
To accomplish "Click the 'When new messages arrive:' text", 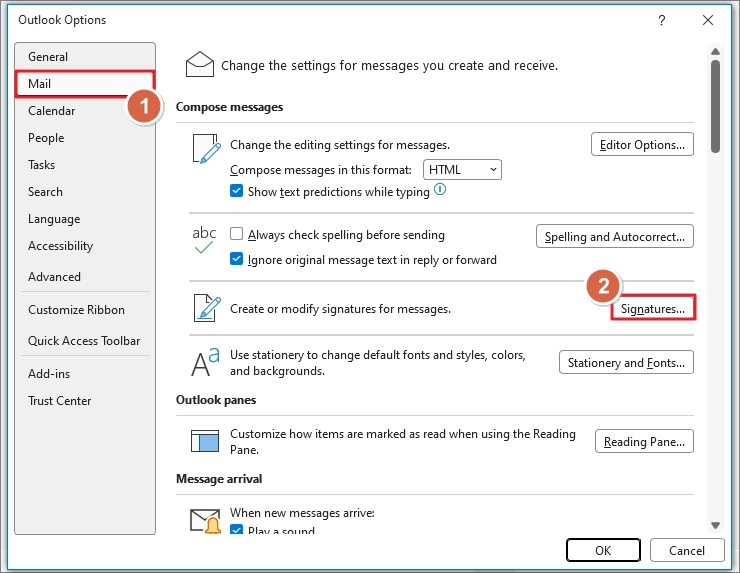I will pyautogui.click(x=302, y=513).
